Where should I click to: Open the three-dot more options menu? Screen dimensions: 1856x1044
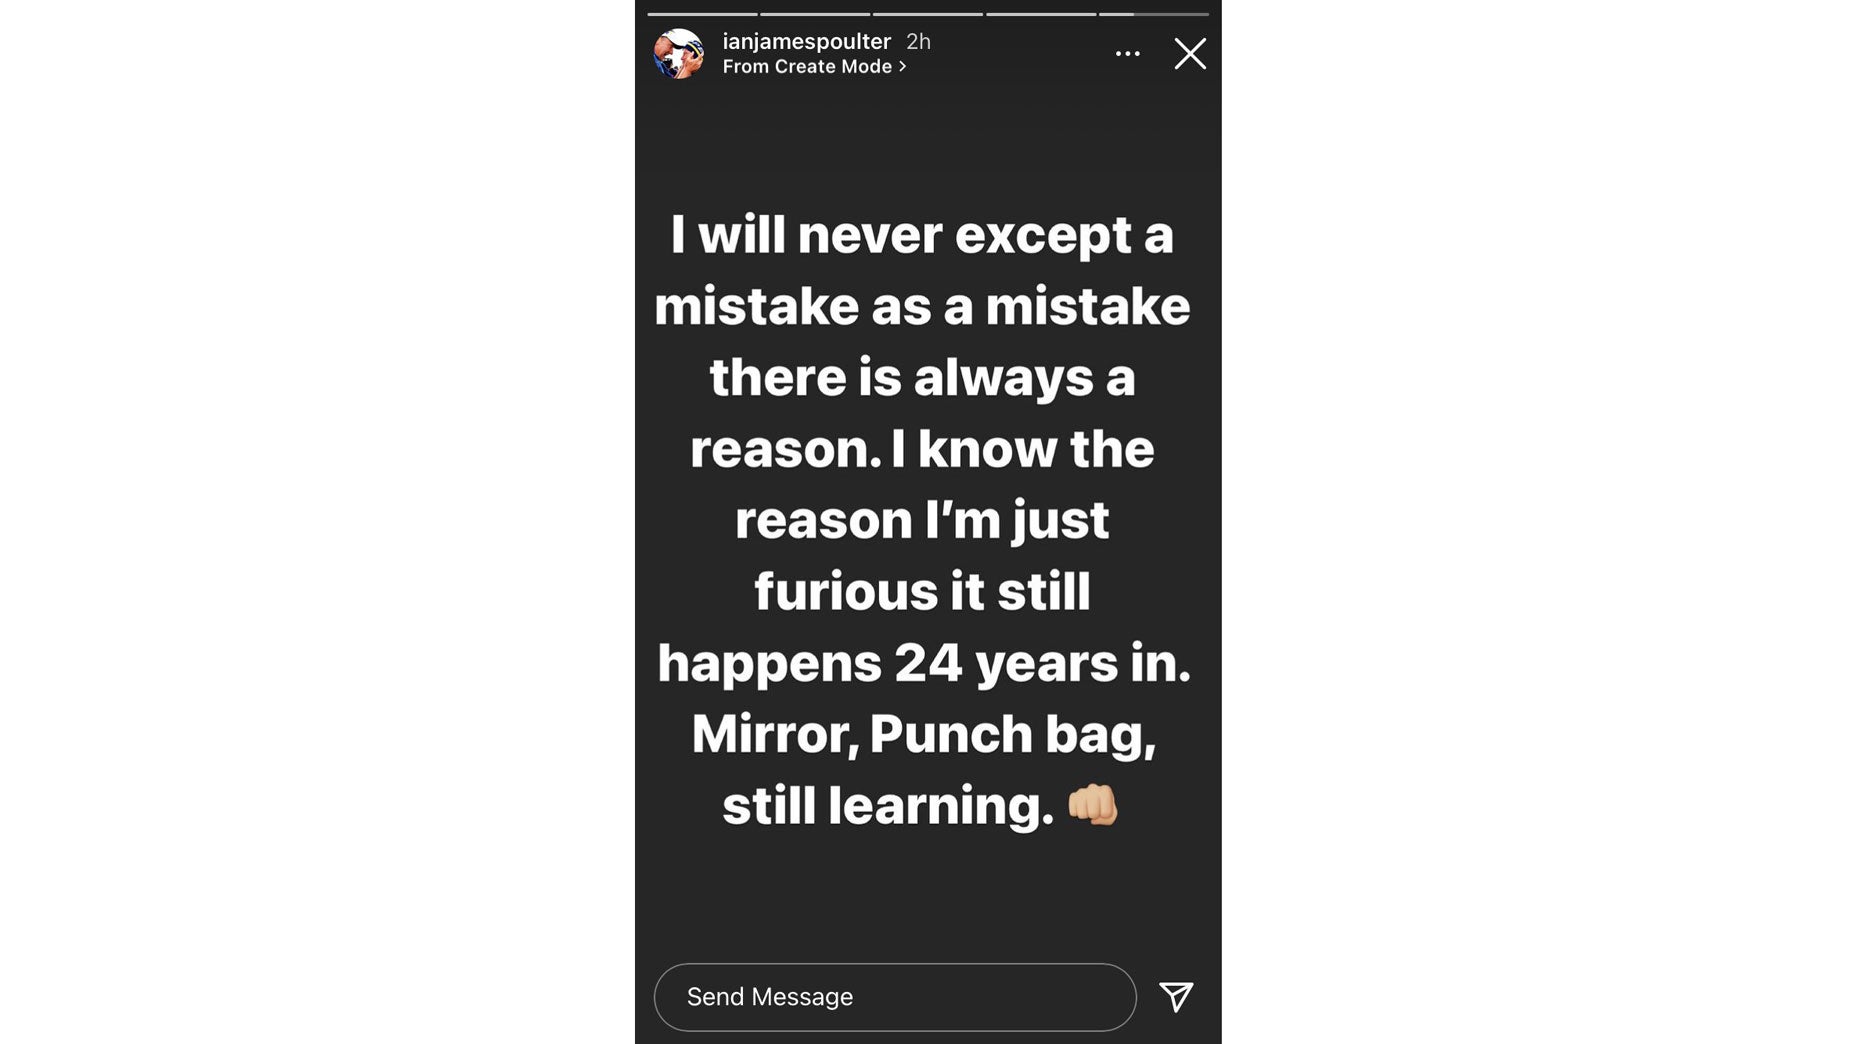click(1127, 54)
